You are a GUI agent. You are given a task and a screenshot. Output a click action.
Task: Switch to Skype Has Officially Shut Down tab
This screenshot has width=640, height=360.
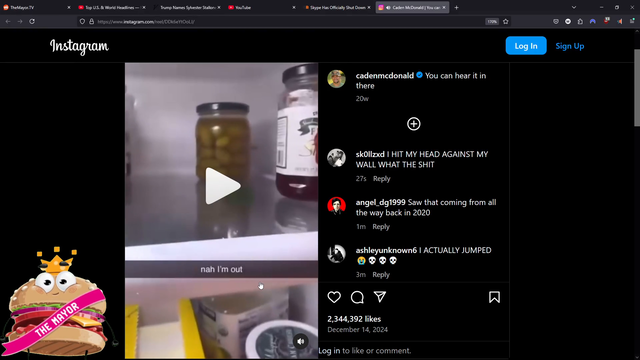[x=337, y=7]
